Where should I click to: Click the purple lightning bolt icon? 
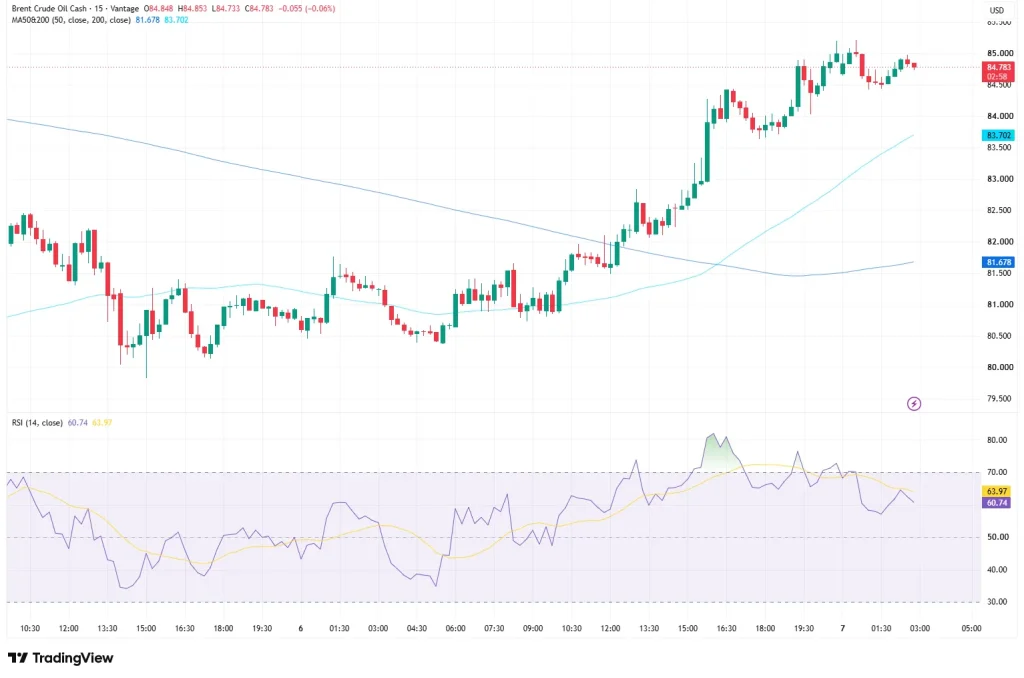pos(914,404)
